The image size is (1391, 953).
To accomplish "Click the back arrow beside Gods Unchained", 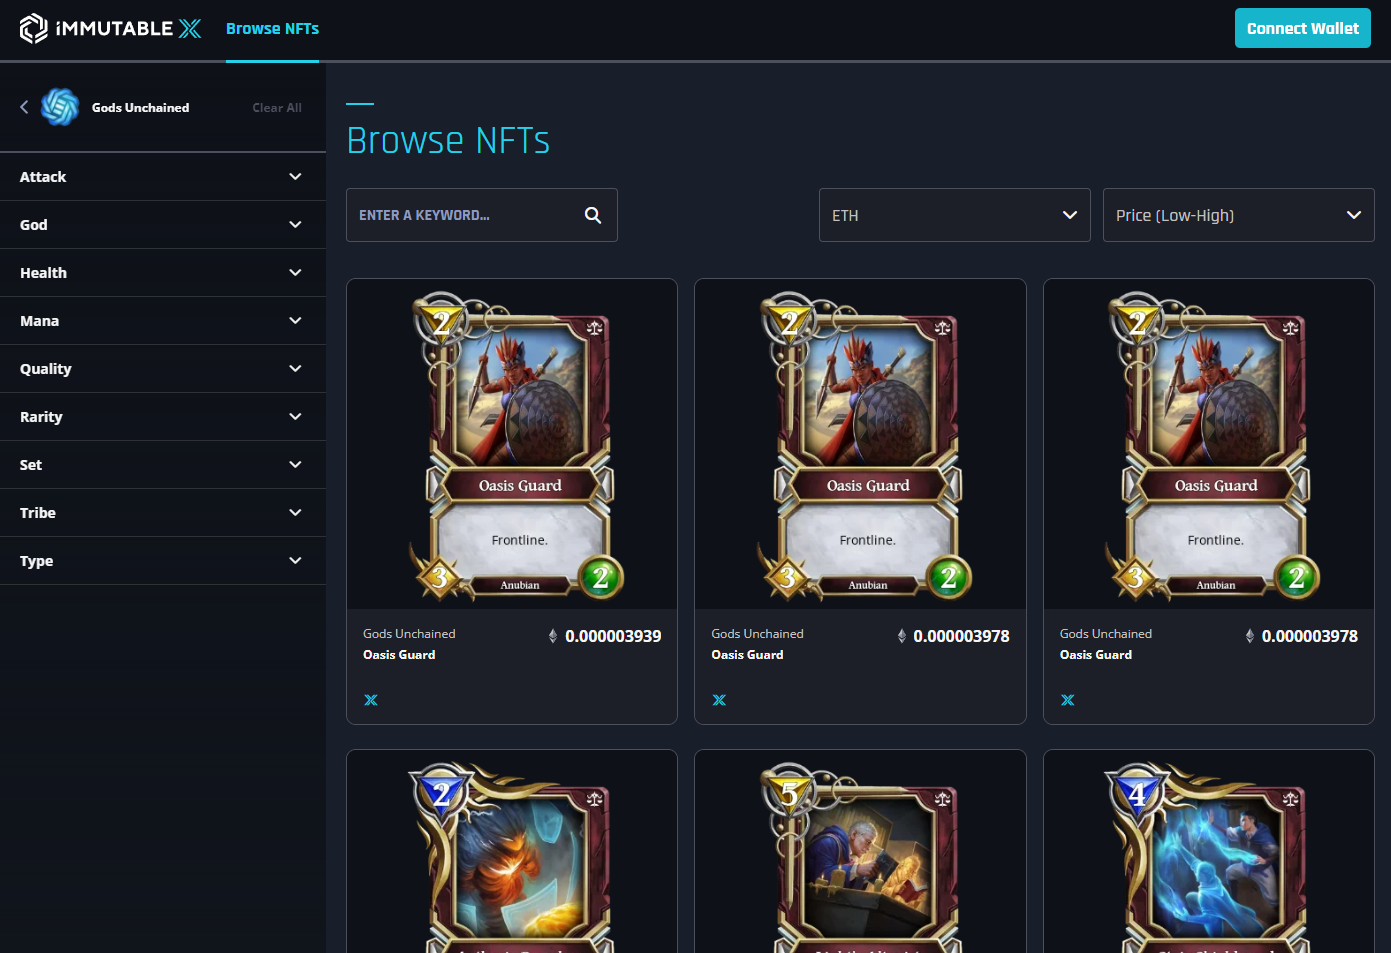I will pyautogui.click(x=24, y=107).
